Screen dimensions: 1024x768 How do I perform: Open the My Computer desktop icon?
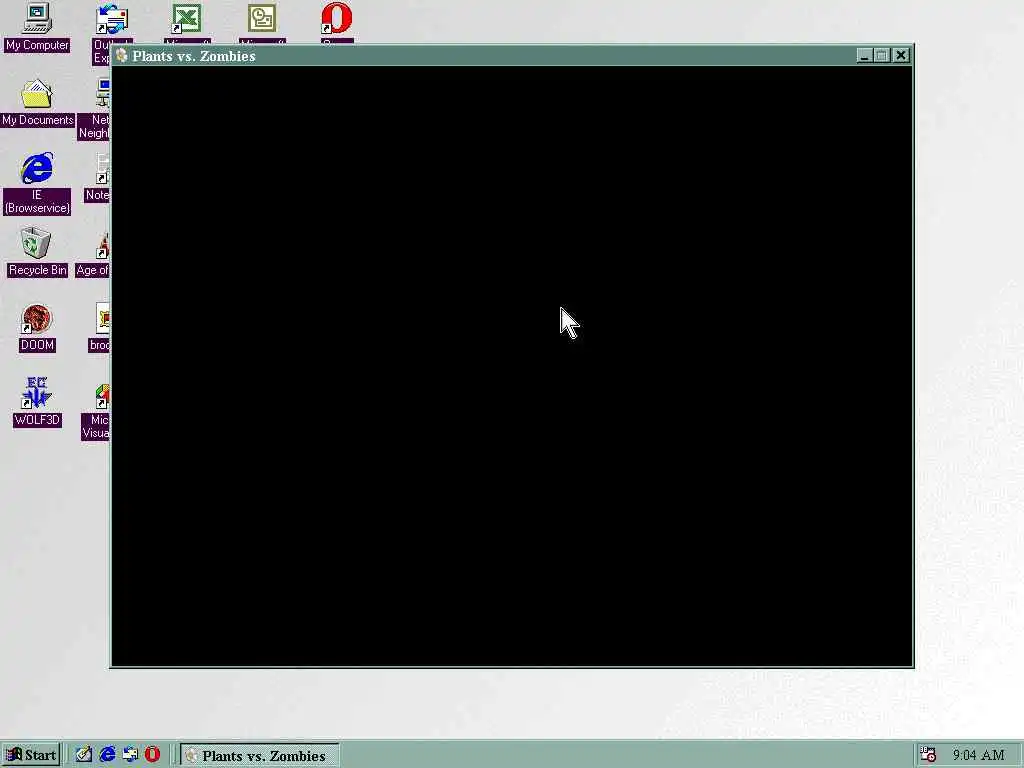pos(37,26)
